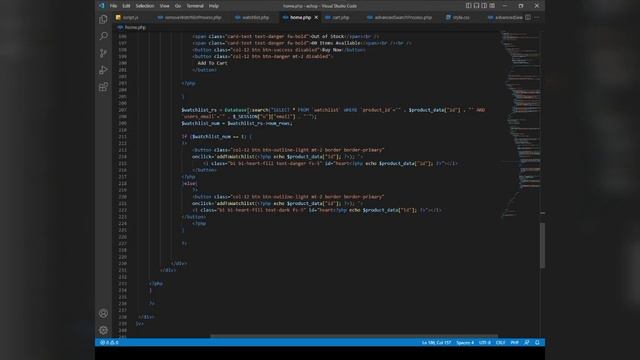Viewport: 640px width, 360px height.
Task: Open the Search view in the activity bar
Action: [103, 36]
